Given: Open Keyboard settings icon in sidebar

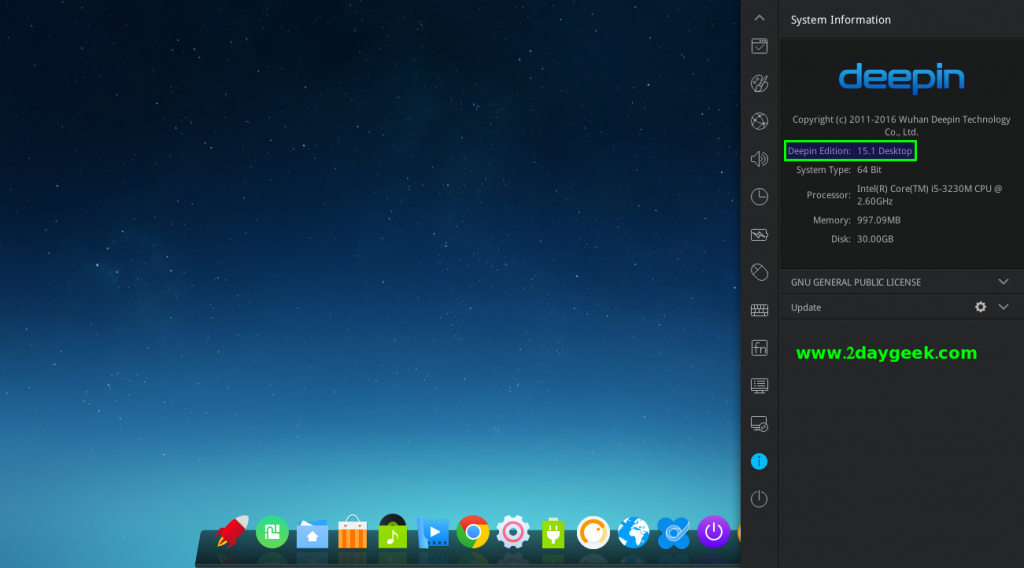Looking at the screenshot, I should [759, 310].
